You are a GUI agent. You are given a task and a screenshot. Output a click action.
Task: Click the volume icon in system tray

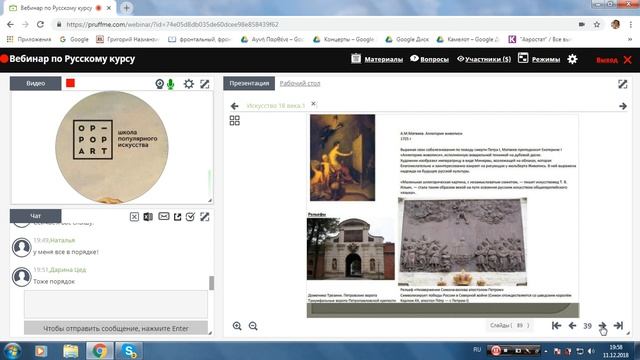(591, 351)
